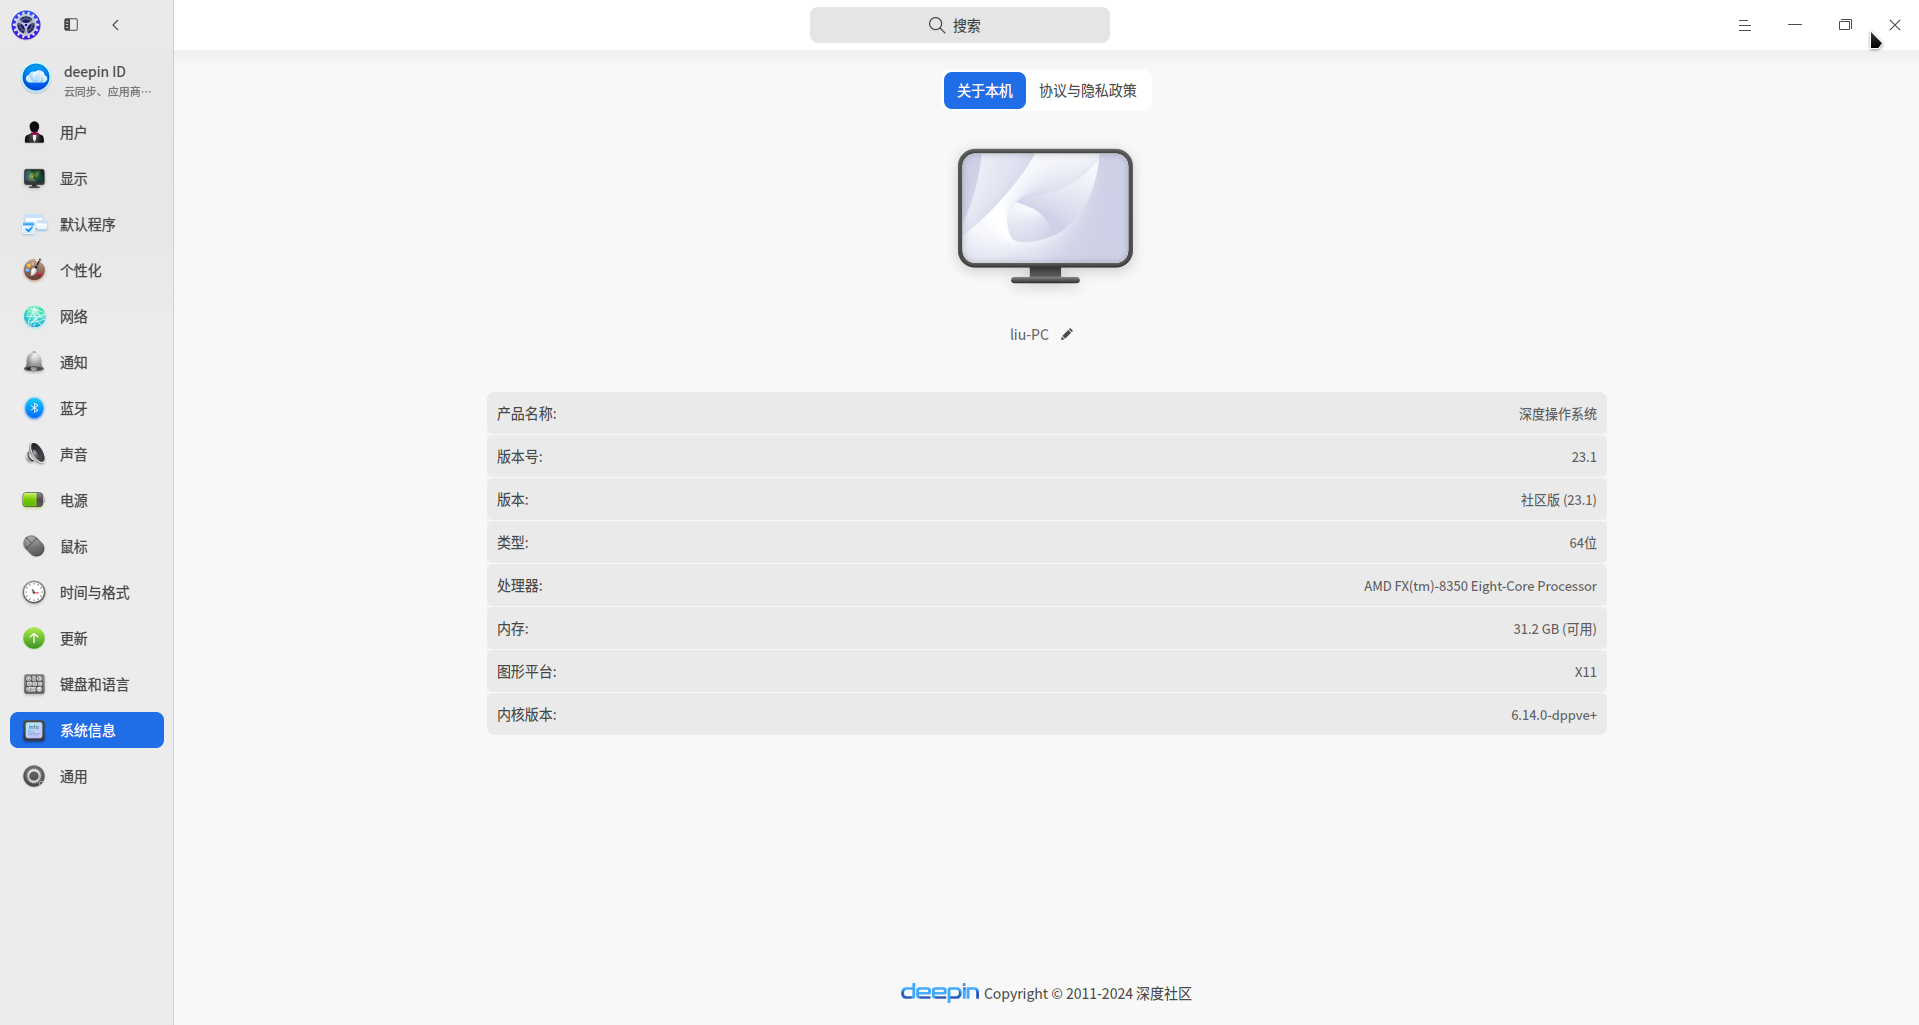The image size is (1919, 1025).
Task: Open the 默认程序 icon
Action: [34, 224]
